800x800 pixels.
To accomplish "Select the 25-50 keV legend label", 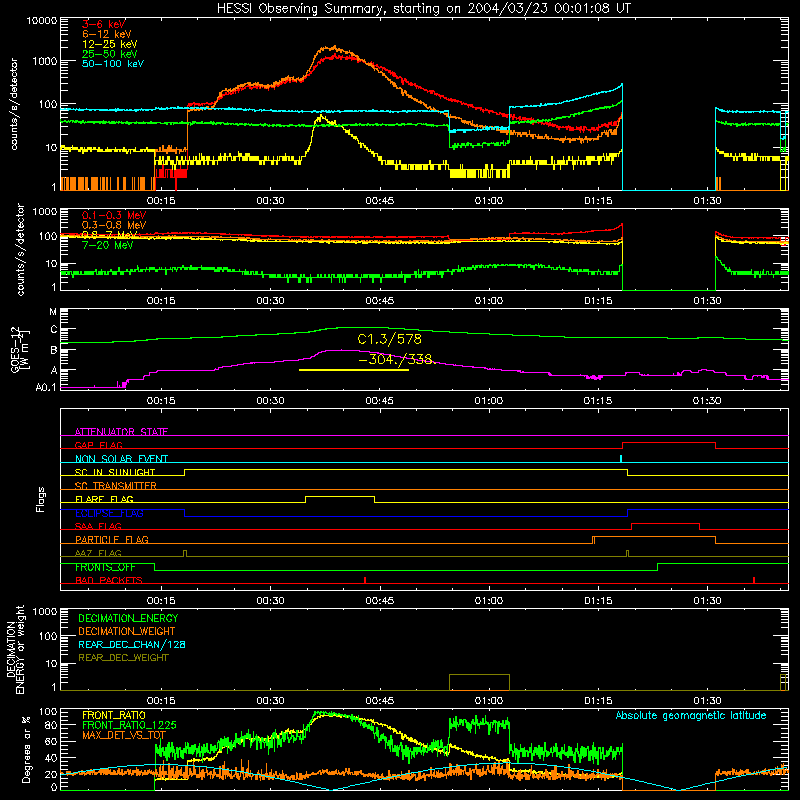I will pyautogui.click(x=110, y=54).
